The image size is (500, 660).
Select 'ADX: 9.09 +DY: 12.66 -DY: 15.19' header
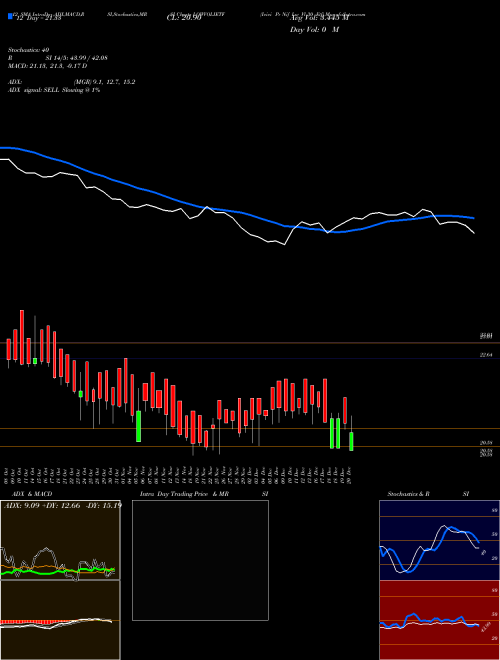(x=63, y=505)
